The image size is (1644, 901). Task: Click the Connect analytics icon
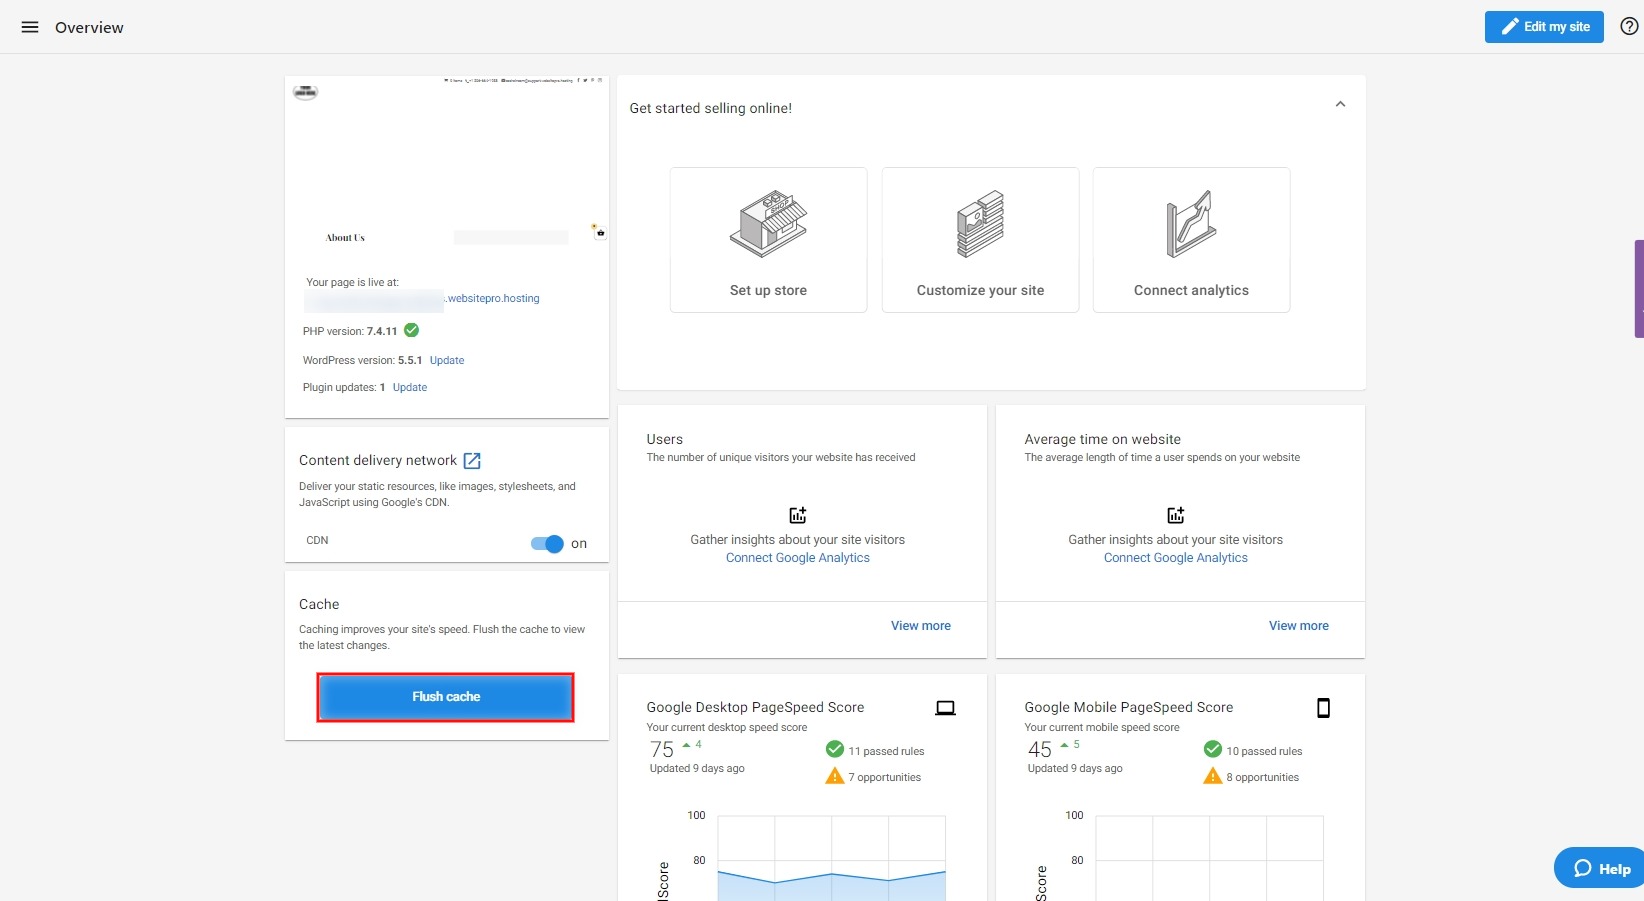(1191, 224)
